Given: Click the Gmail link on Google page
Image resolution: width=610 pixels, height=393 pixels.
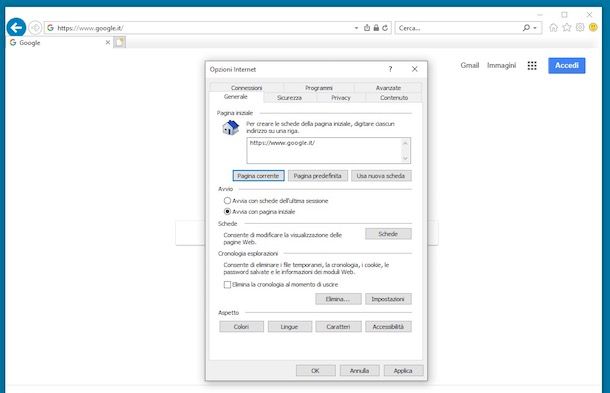Looking at the screenshot, I should (x=470, y=65).
